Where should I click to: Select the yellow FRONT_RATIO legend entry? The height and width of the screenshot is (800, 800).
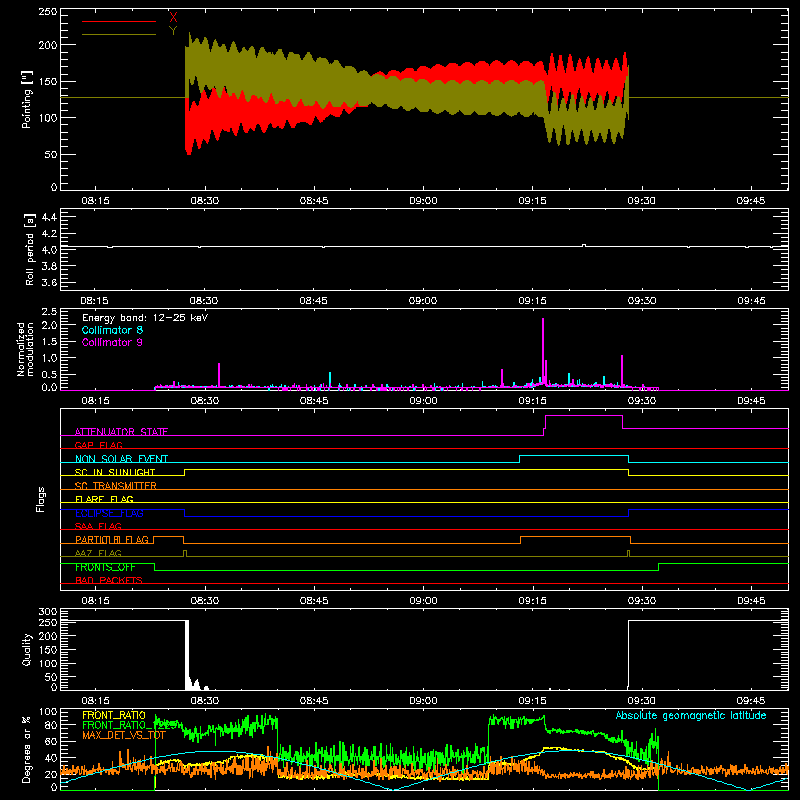tap(114, 715)
